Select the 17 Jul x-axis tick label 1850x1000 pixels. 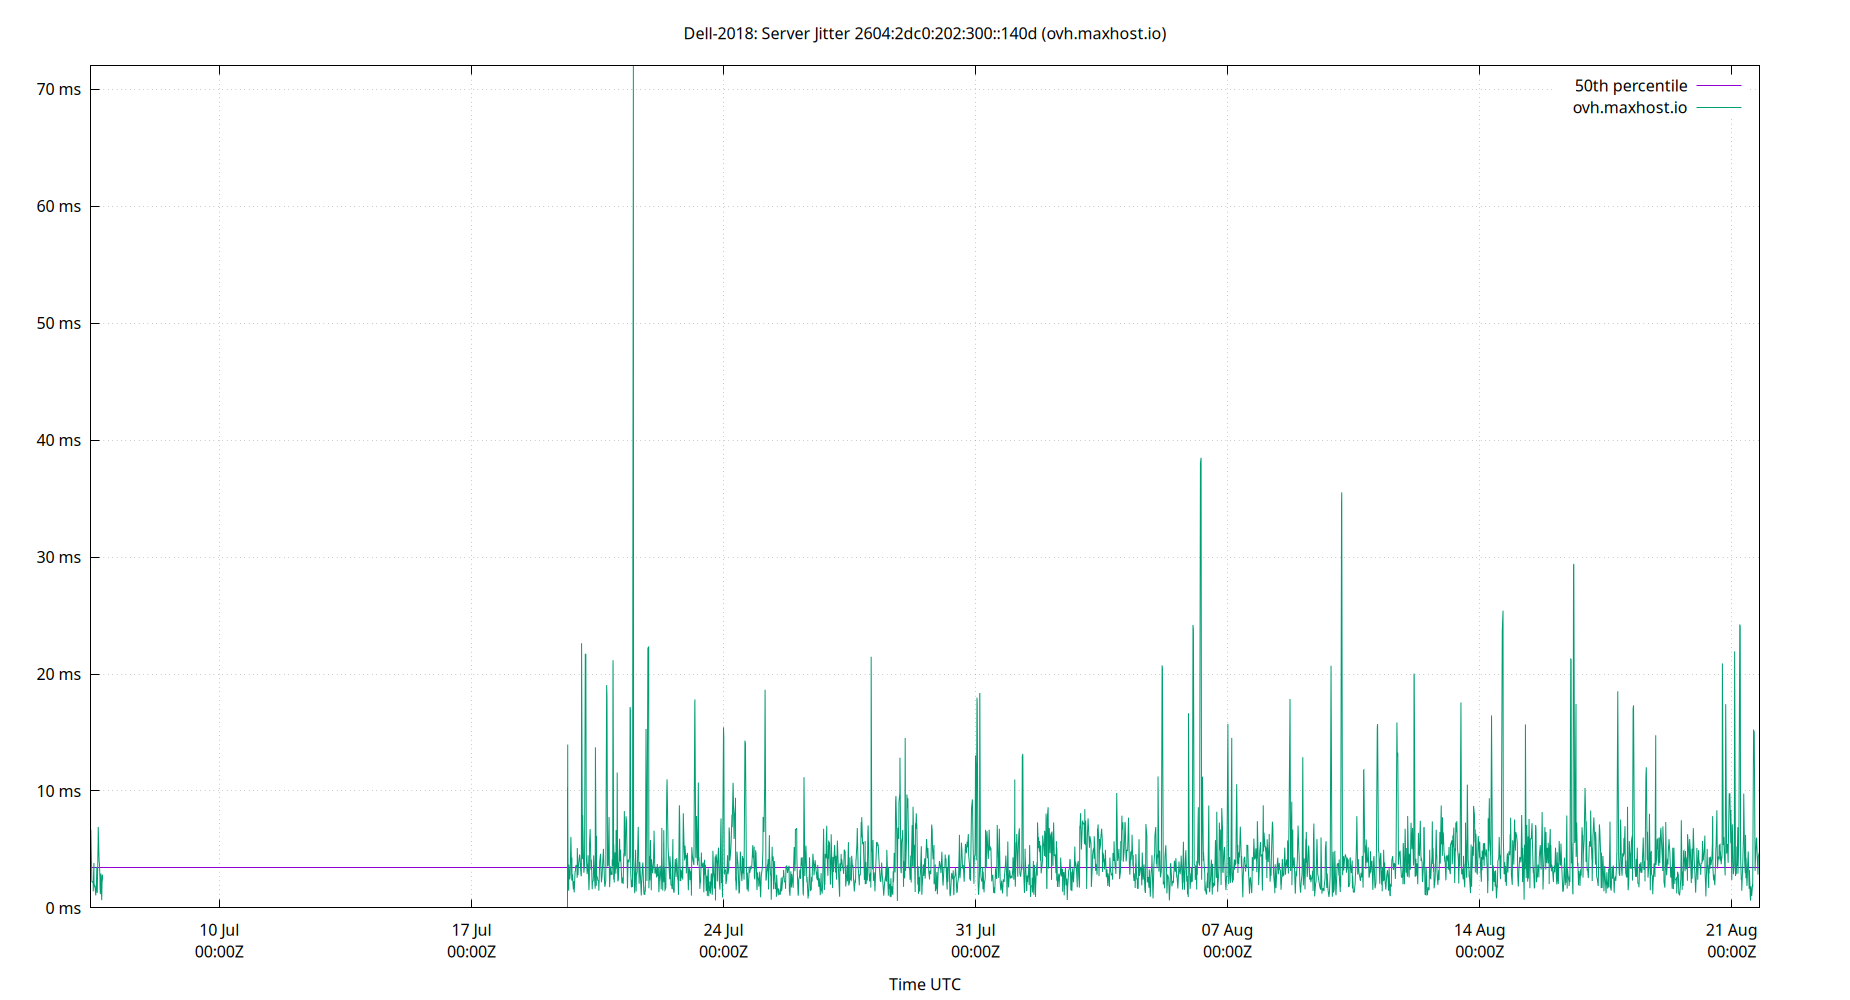(470, 930)
